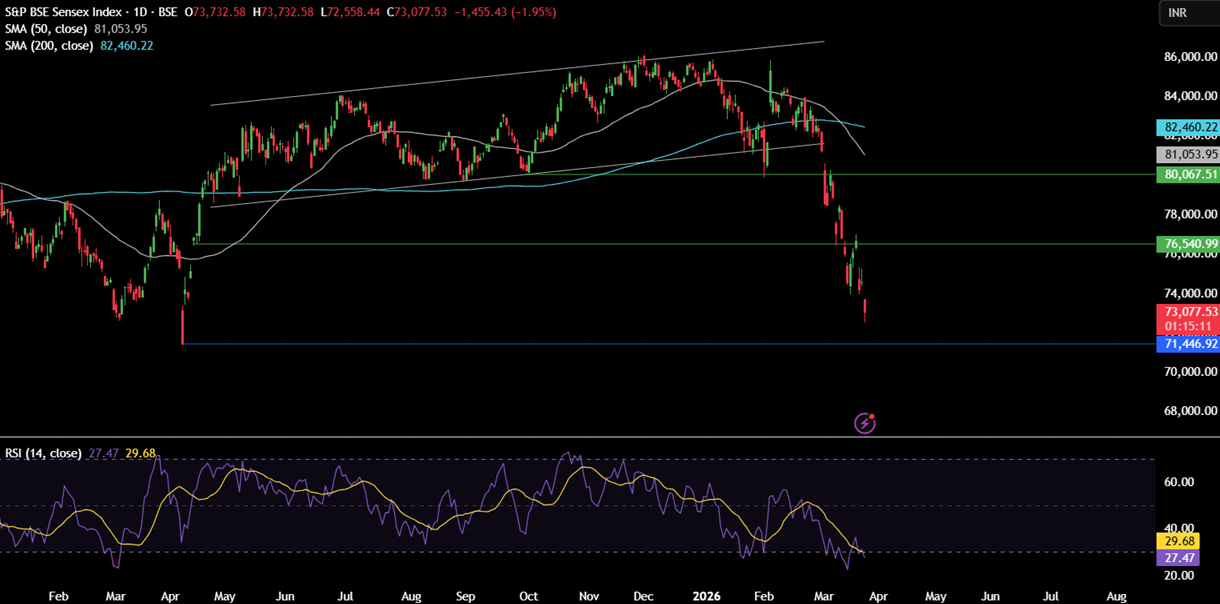The height and width of the screenshot is (604, 1220).
Task: Click the purple lightning bolt icon
Action: click(x=865, y=423)
